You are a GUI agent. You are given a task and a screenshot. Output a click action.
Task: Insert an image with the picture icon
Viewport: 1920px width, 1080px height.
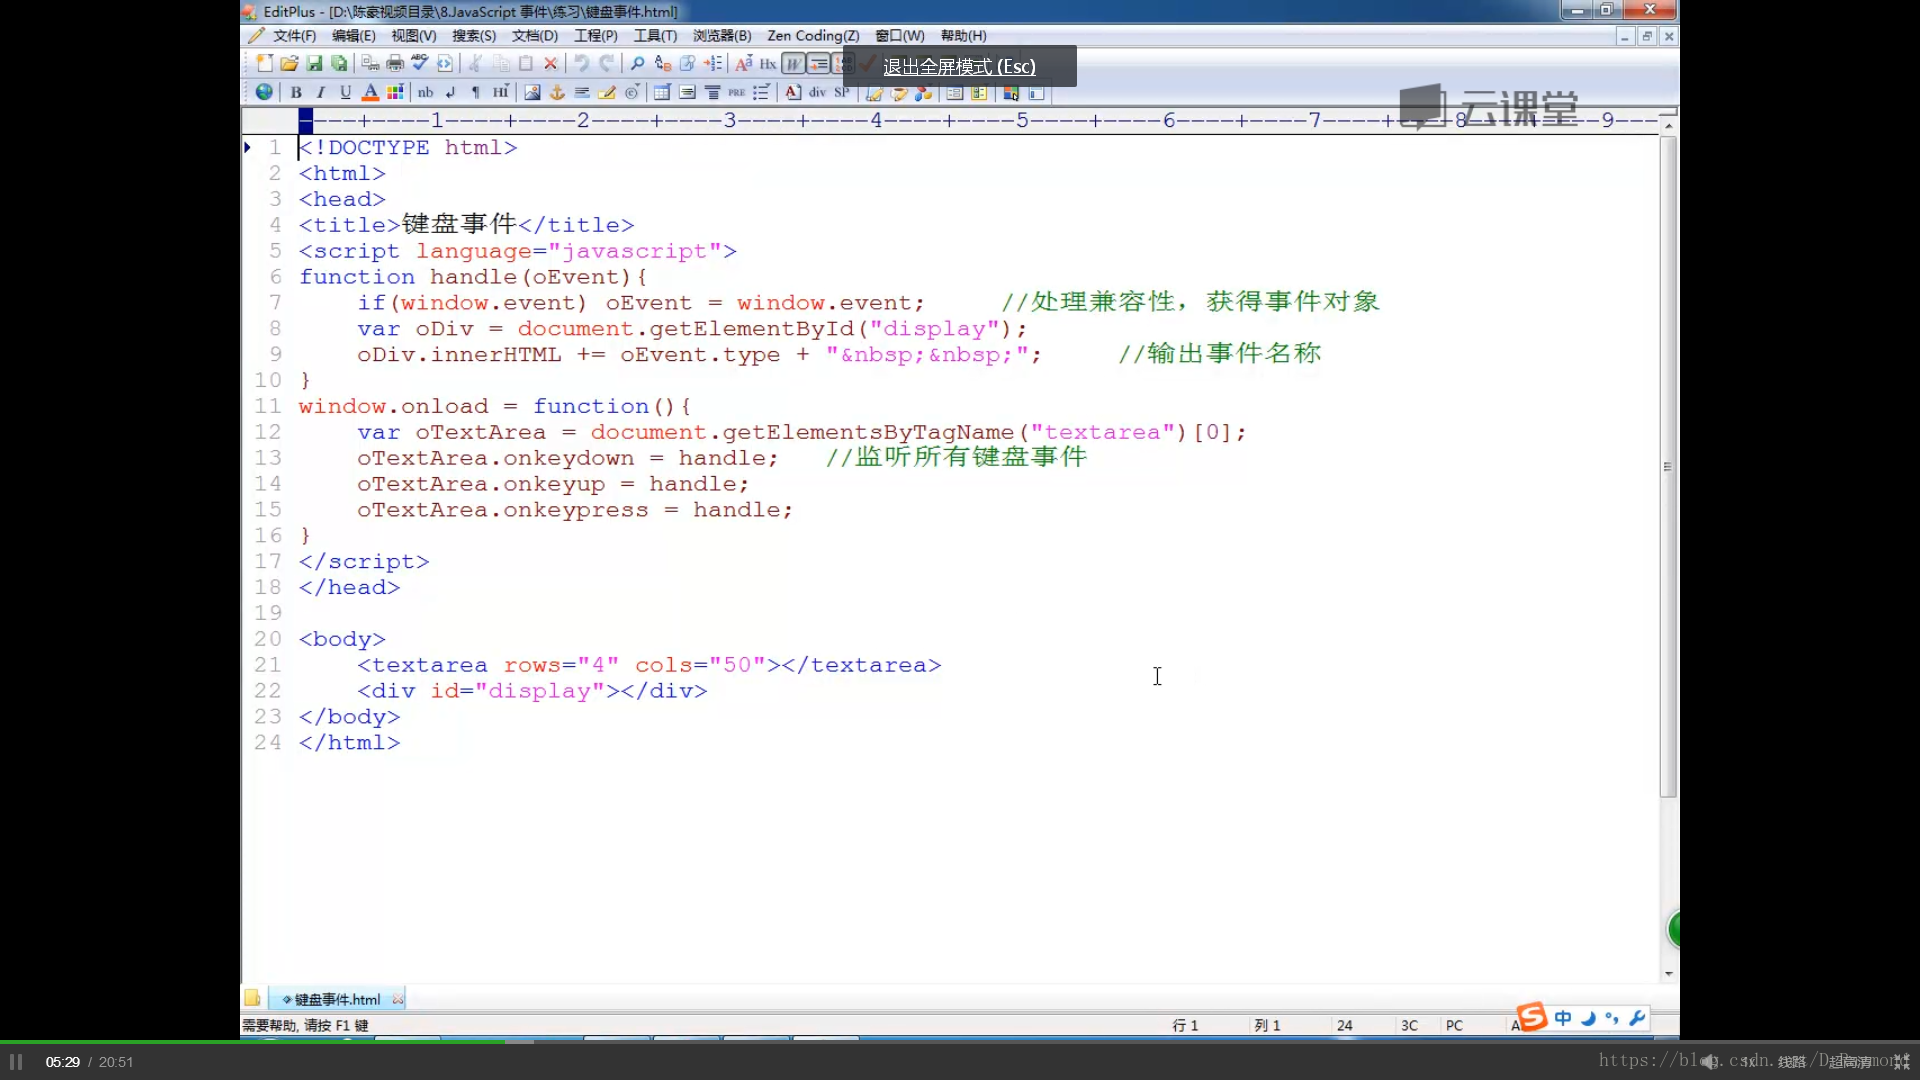tap(532, 92)
